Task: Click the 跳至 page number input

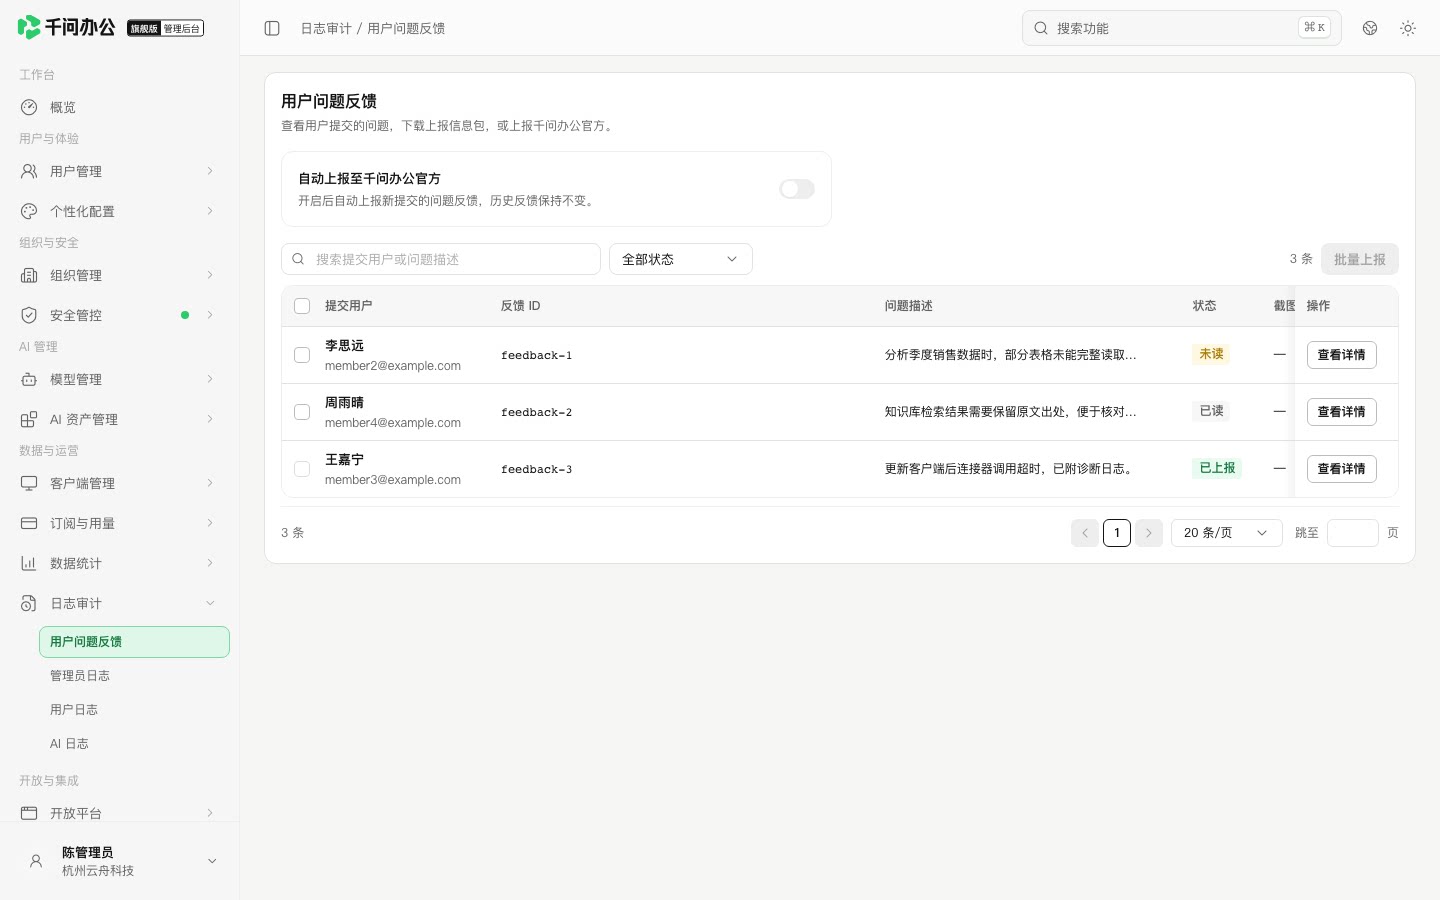Action: [x=1353, y=533]
